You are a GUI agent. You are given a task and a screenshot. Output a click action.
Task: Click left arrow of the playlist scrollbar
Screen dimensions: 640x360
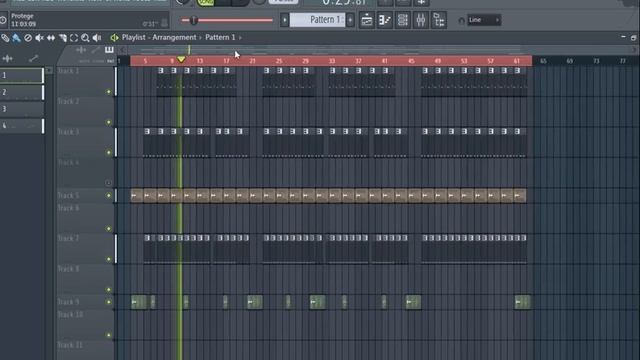pos(122,50)
